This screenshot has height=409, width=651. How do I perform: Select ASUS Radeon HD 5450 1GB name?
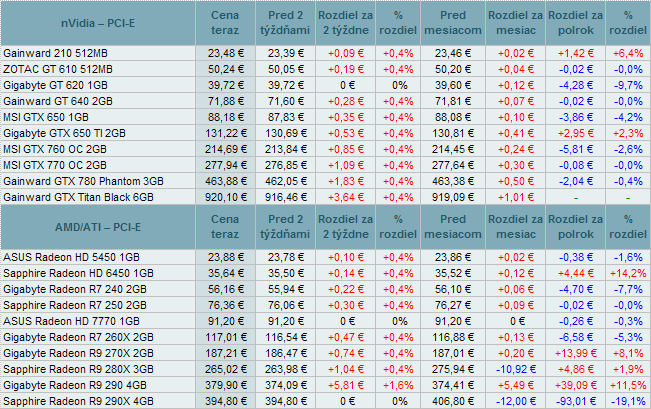[x=71, y=257]
